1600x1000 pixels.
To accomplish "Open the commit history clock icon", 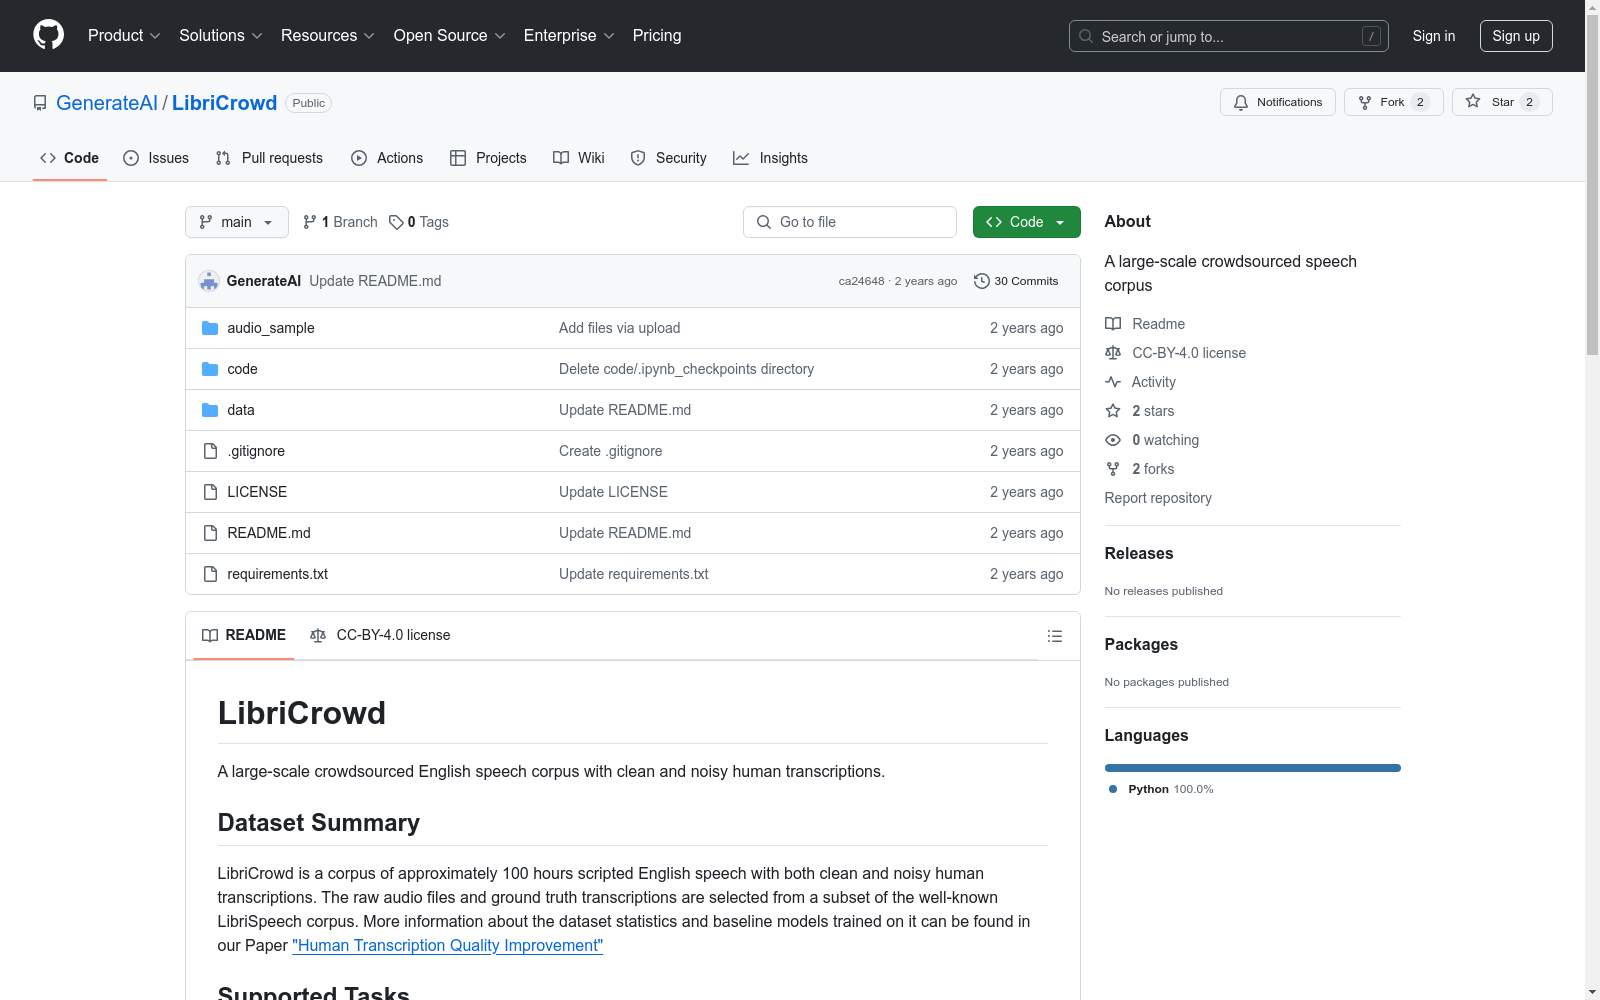I will pos(982,281).
